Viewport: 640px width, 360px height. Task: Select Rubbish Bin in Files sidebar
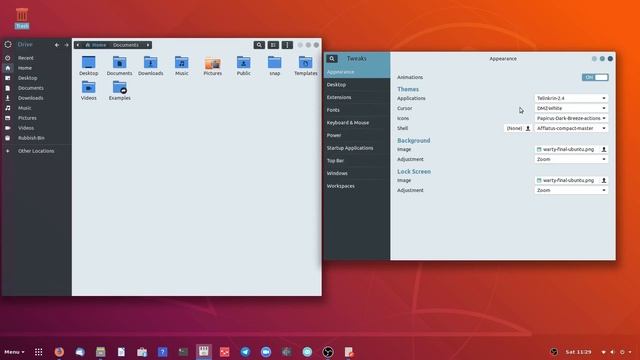pyautogui.click(x=36, y=138)
